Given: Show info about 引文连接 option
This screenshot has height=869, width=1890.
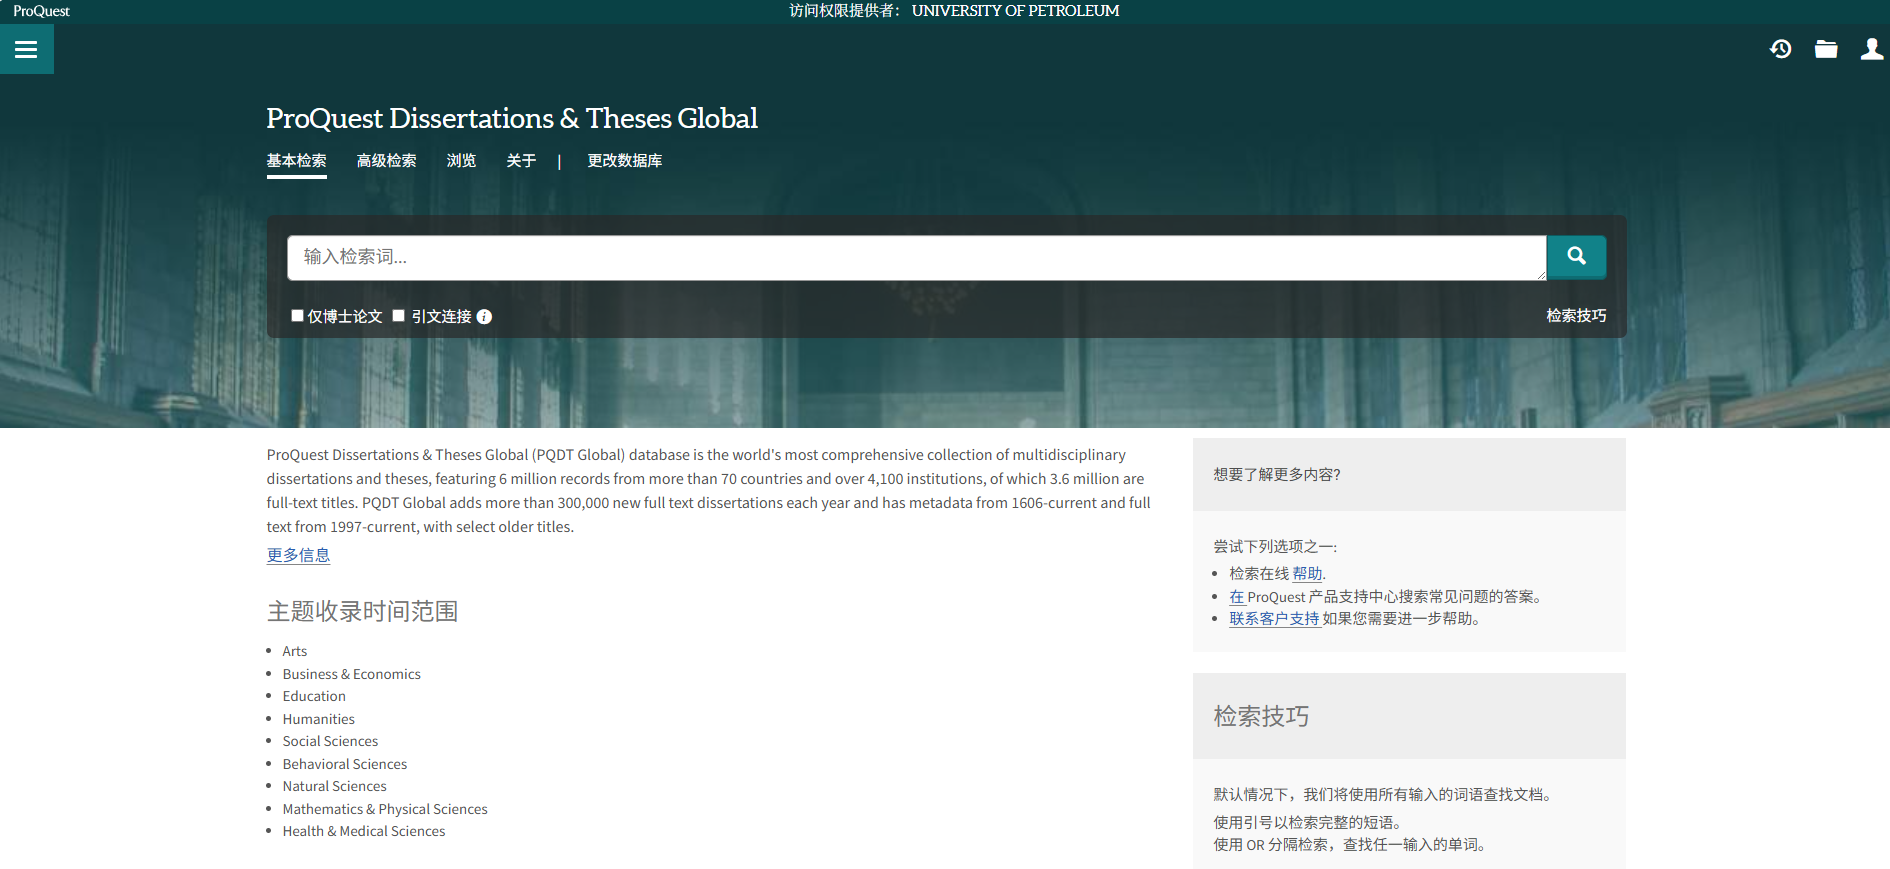Looking at the screenshot, I should pyautogui.click(x=484, y=317).
